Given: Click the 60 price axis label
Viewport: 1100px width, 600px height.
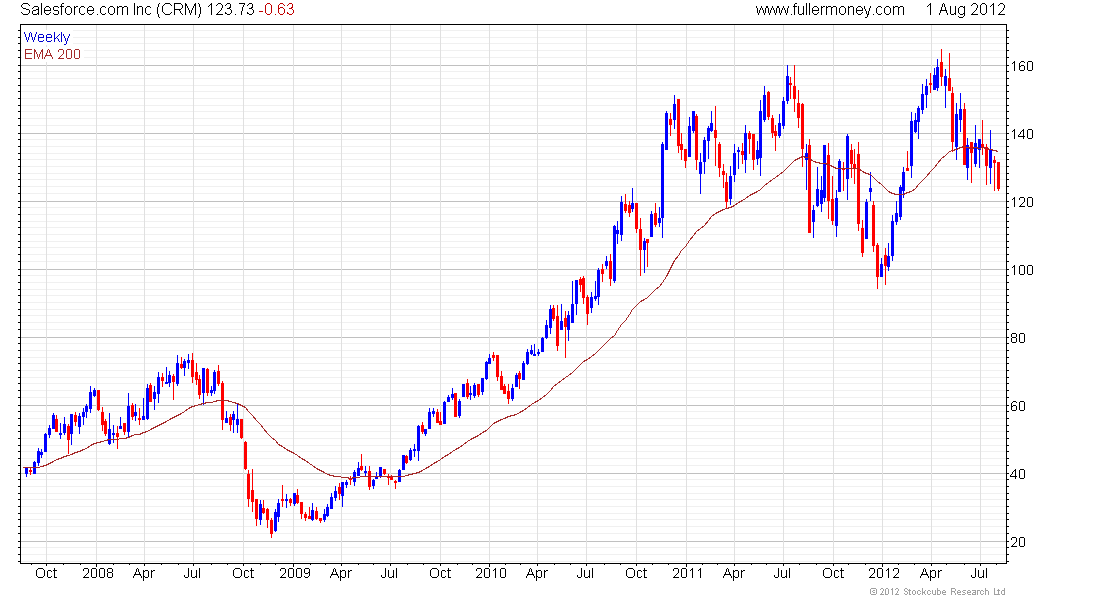Looking at the screenshot, I should pyautogui.click(x=1017, y=406).
